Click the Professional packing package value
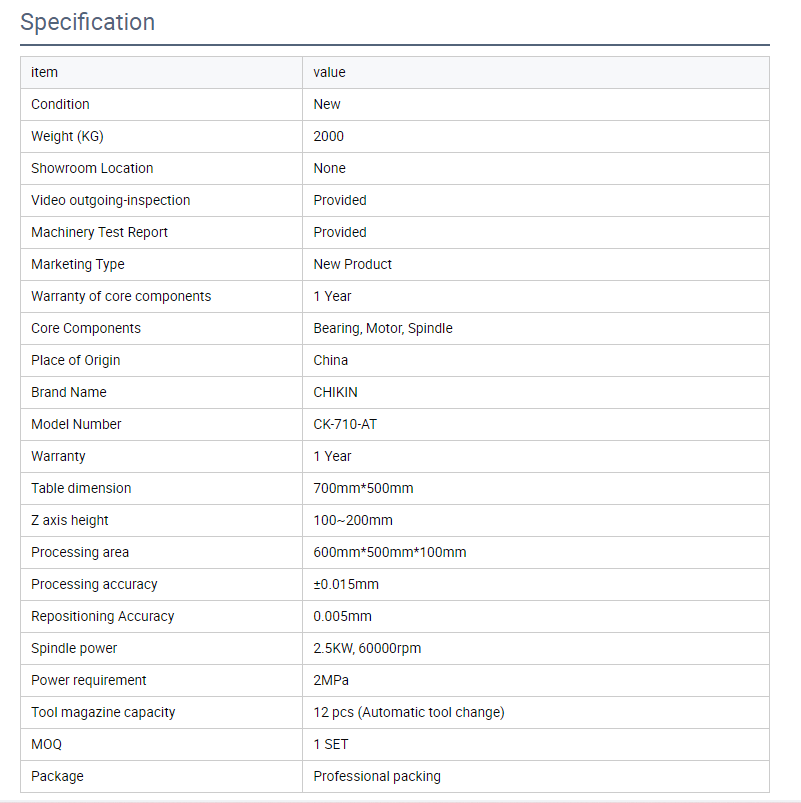This screenshot has height=803, width=801. pos(377,776)
